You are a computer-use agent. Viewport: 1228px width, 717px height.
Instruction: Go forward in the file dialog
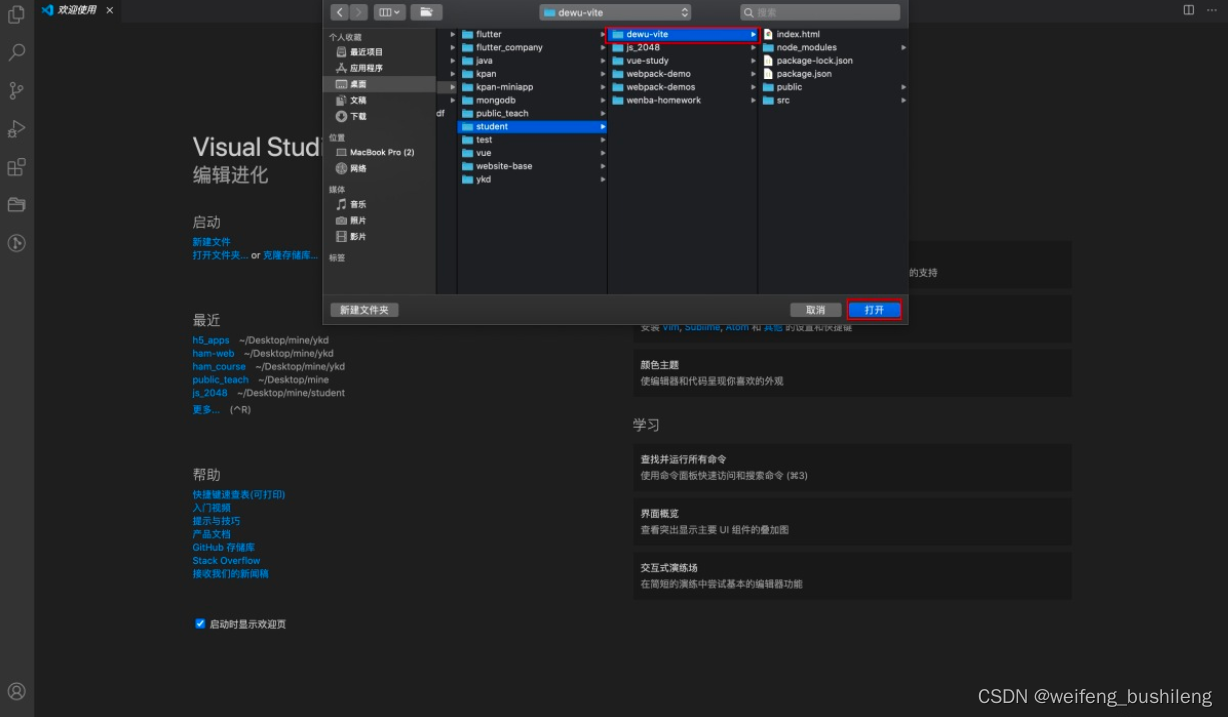[358, 12]
